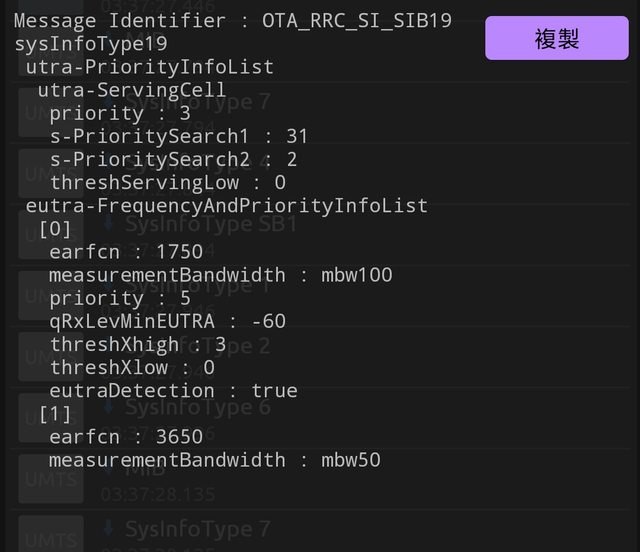Tap the 複製 copy button
This screenshot has width=640, height=552.
pos(558,39)
